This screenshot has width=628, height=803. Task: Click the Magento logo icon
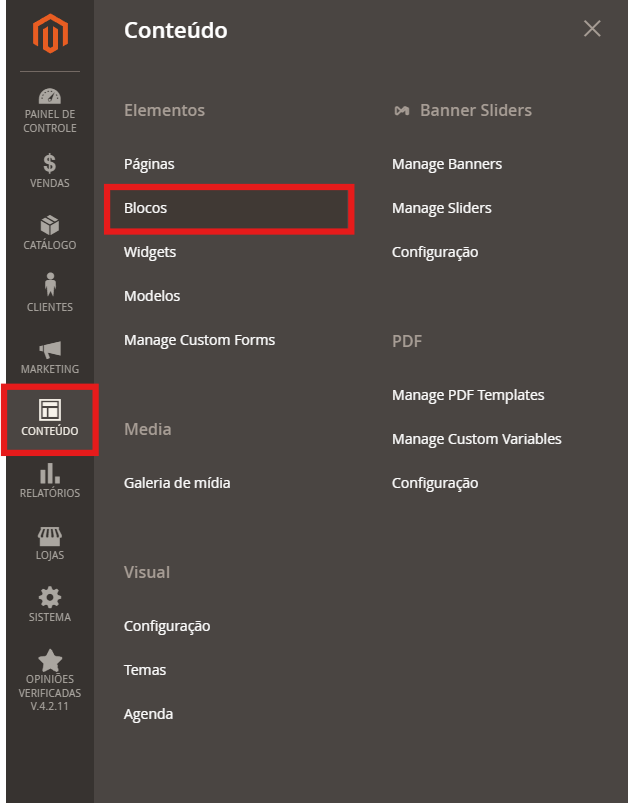pos(49,34)
